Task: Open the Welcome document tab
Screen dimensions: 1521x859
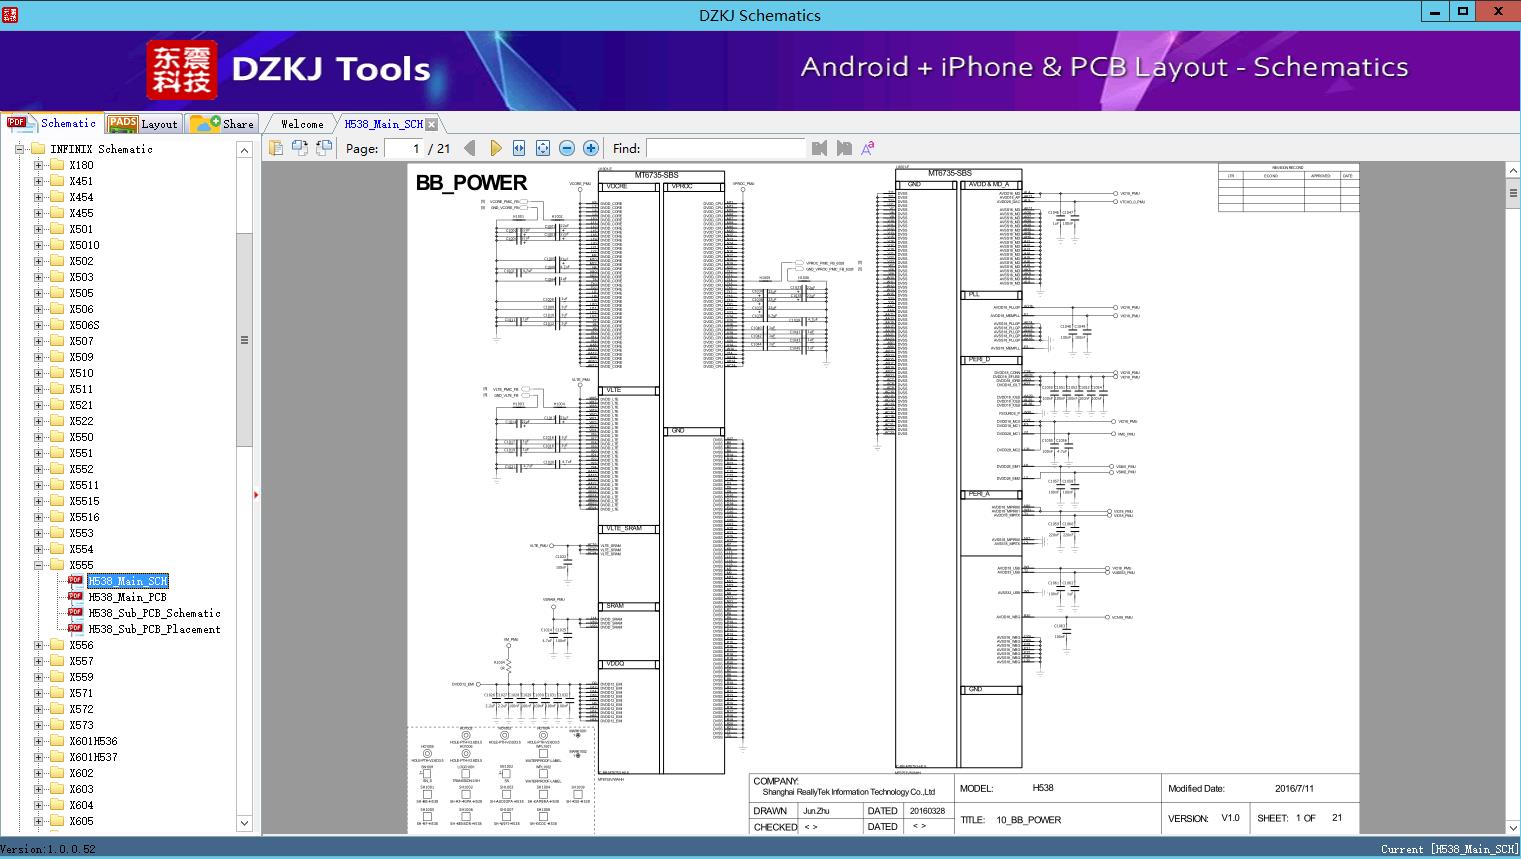Action: (302, 124)
